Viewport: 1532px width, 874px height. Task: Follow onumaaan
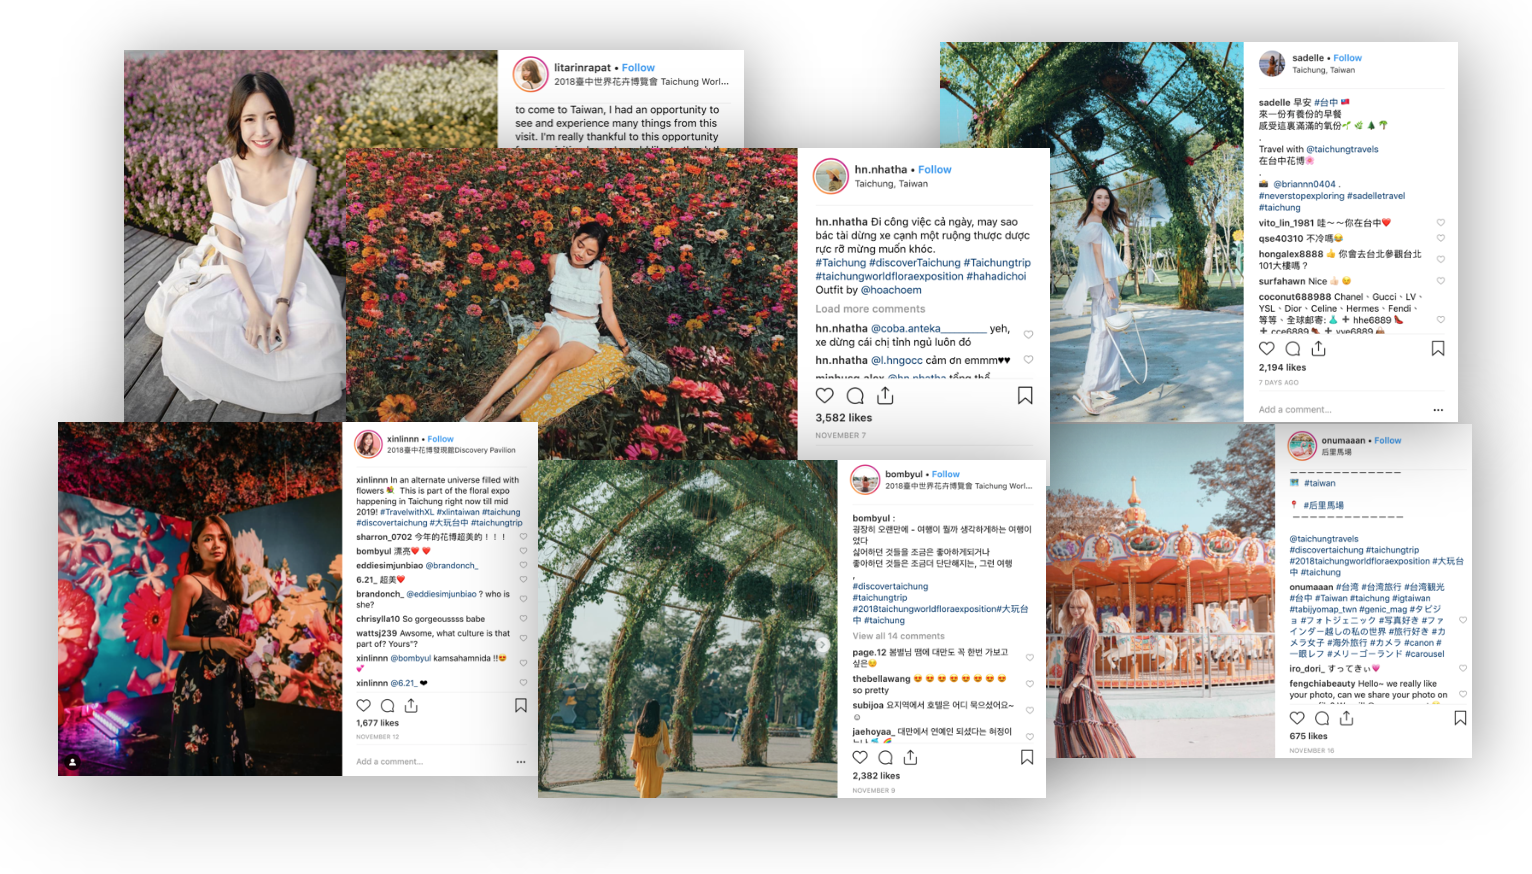click(x=1387, y=440)
